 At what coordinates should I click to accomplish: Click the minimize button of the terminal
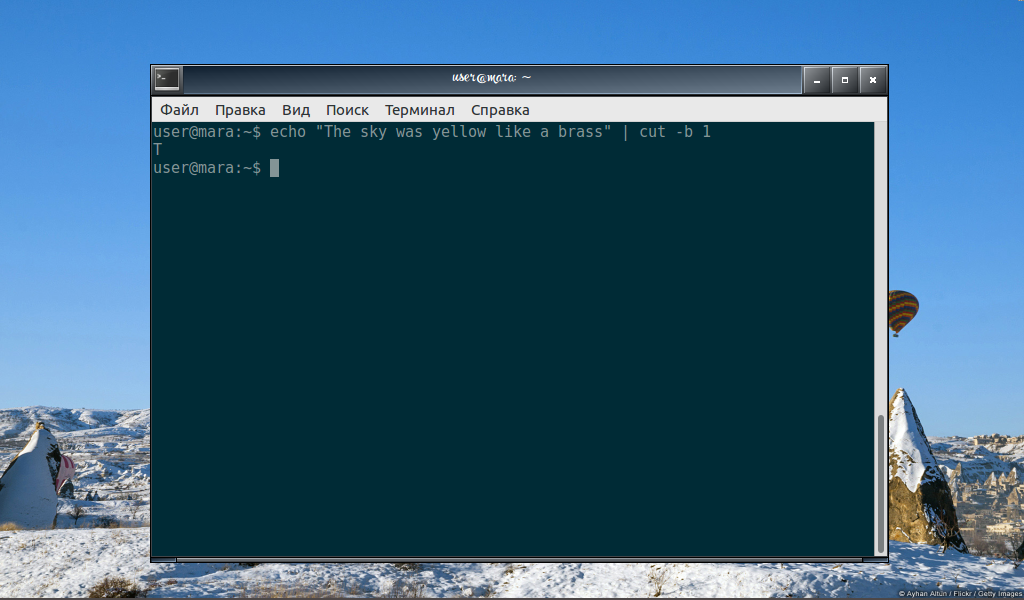coord(815,80)
